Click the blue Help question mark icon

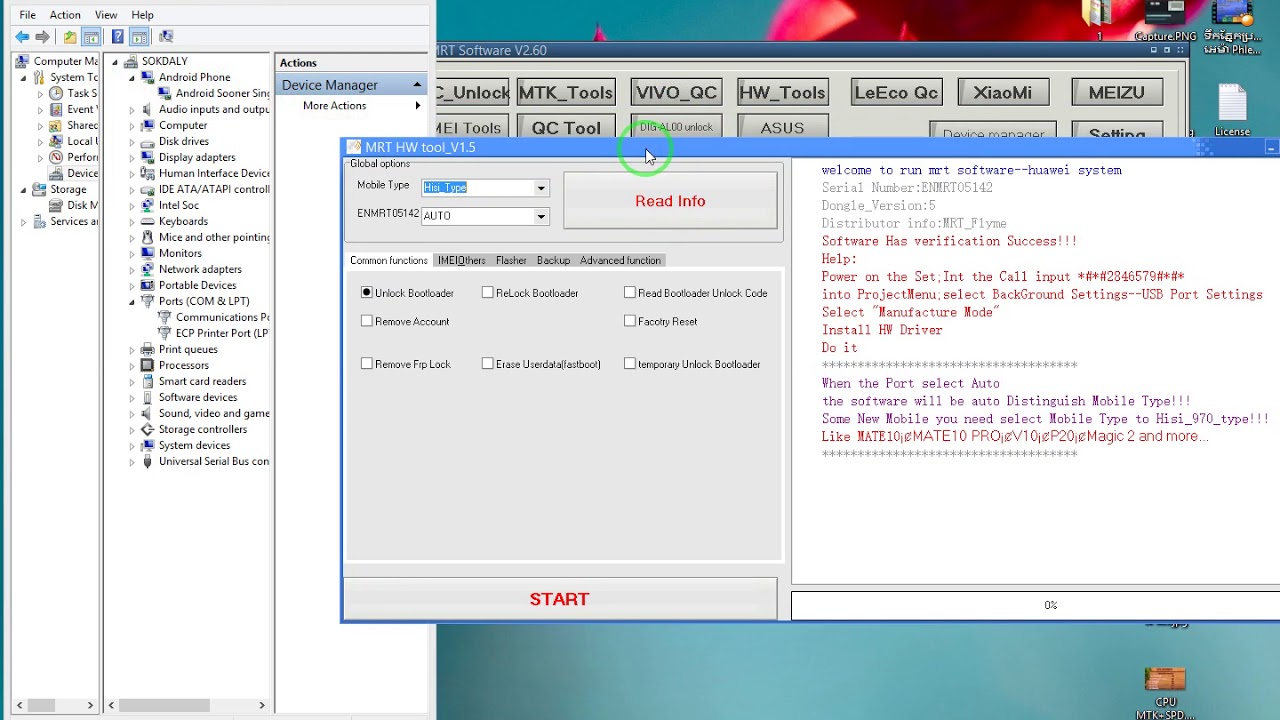click(117, 37)
